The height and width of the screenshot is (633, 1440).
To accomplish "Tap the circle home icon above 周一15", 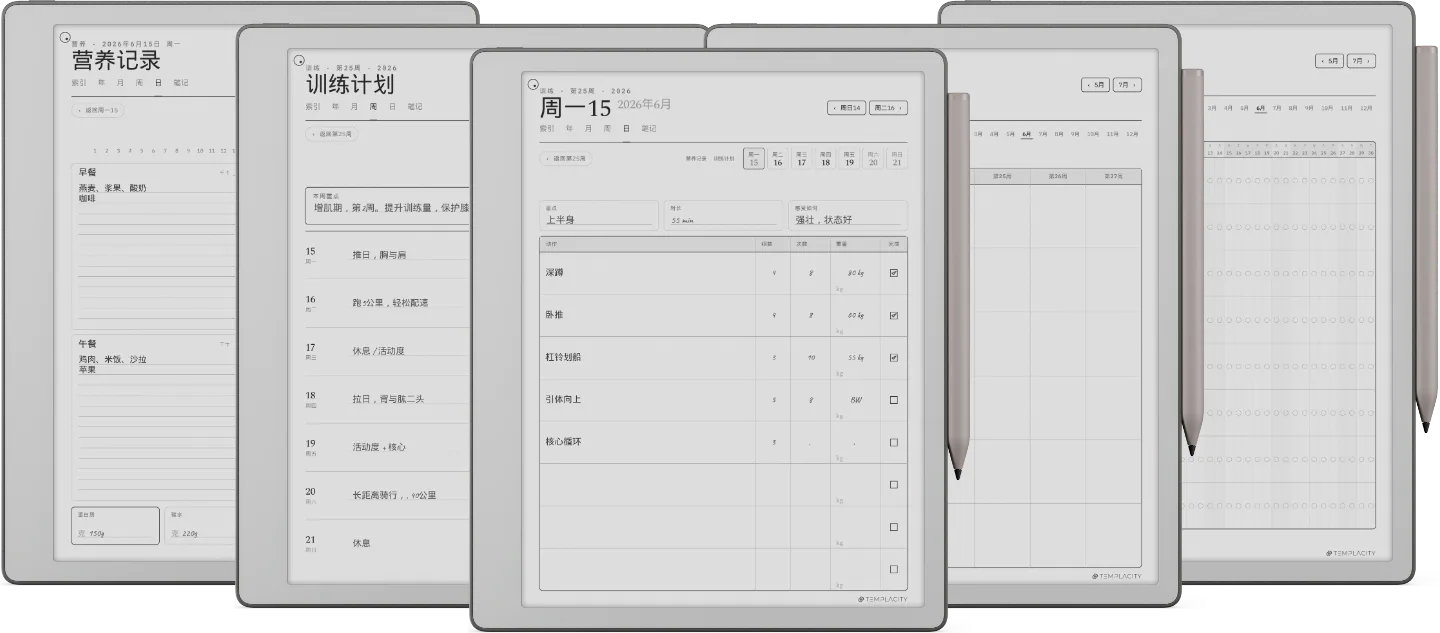I will [533, 85].
